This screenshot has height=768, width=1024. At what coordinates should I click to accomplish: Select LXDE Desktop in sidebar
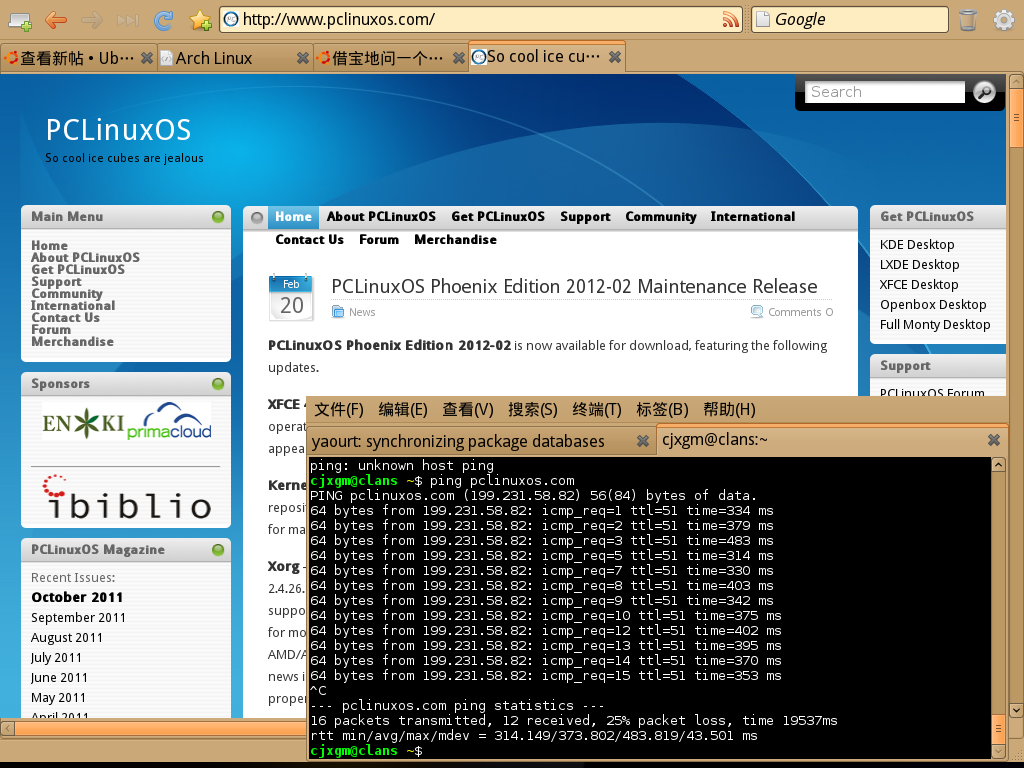point(920,264)
